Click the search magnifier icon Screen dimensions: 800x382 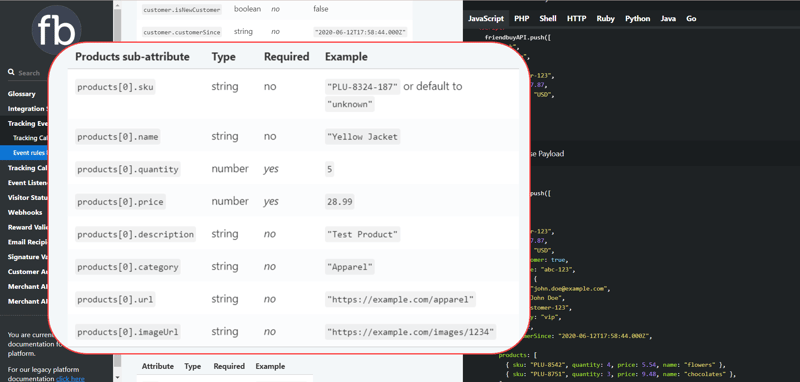coord(11,72)
